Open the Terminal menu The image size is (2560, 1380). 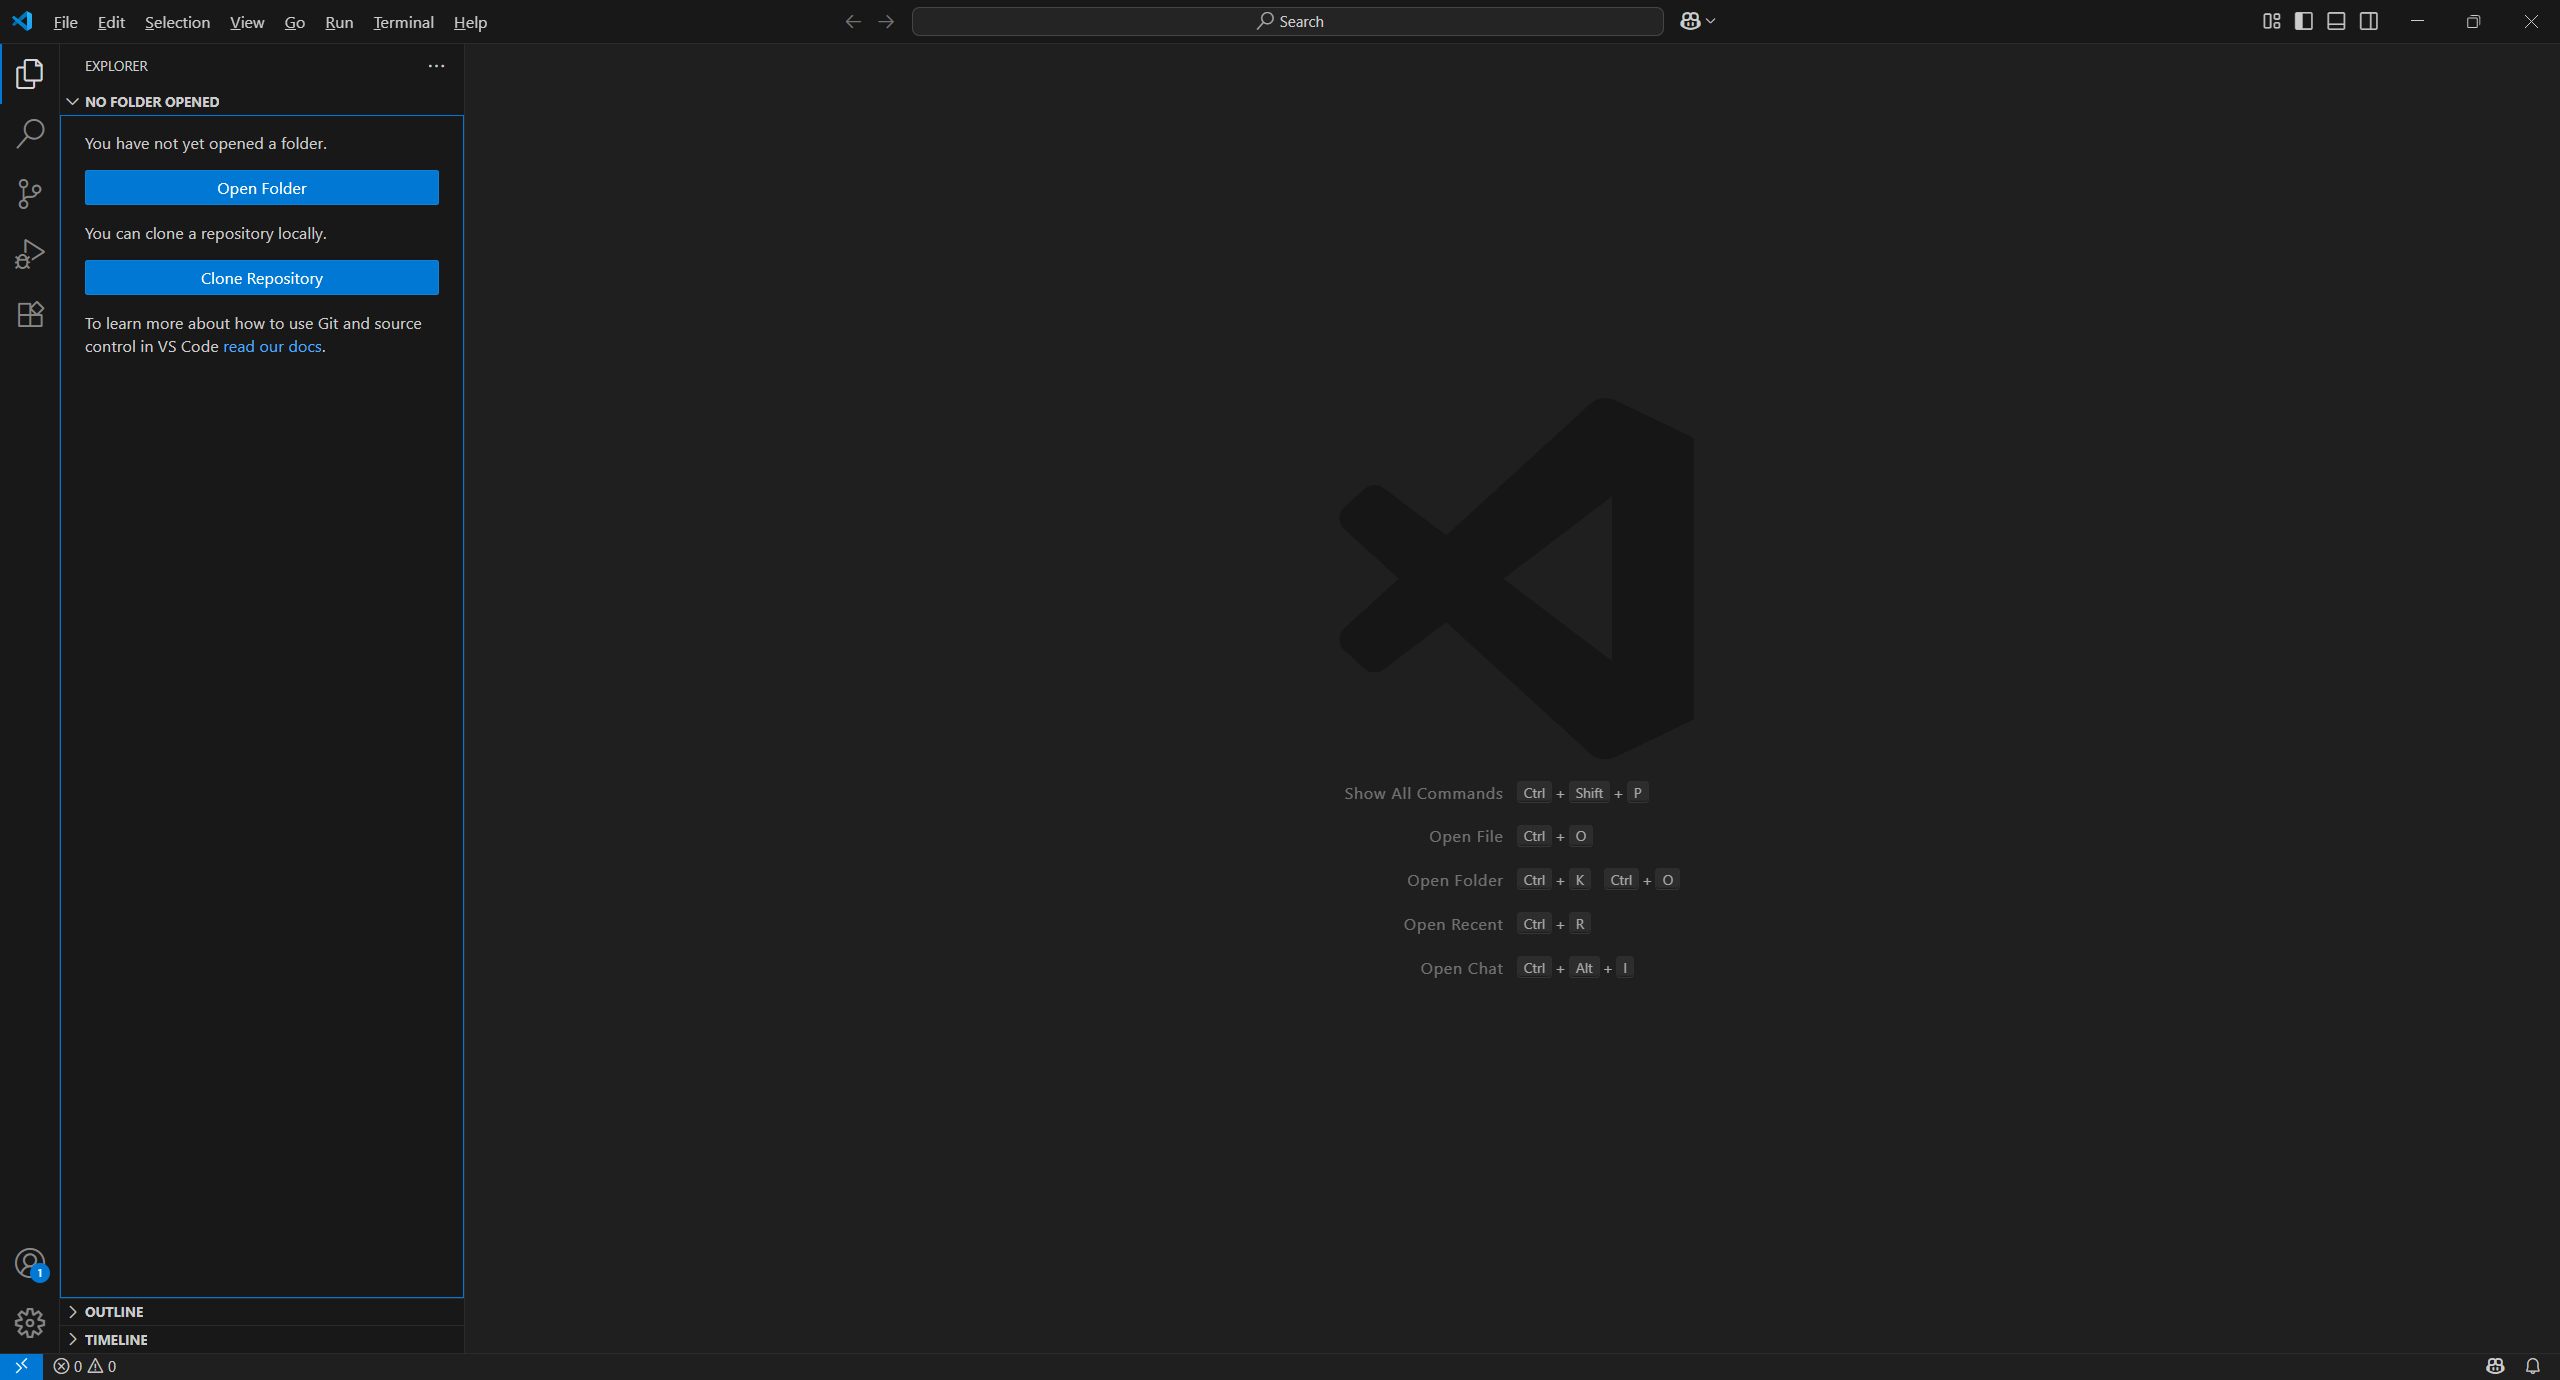click(403, 22)
